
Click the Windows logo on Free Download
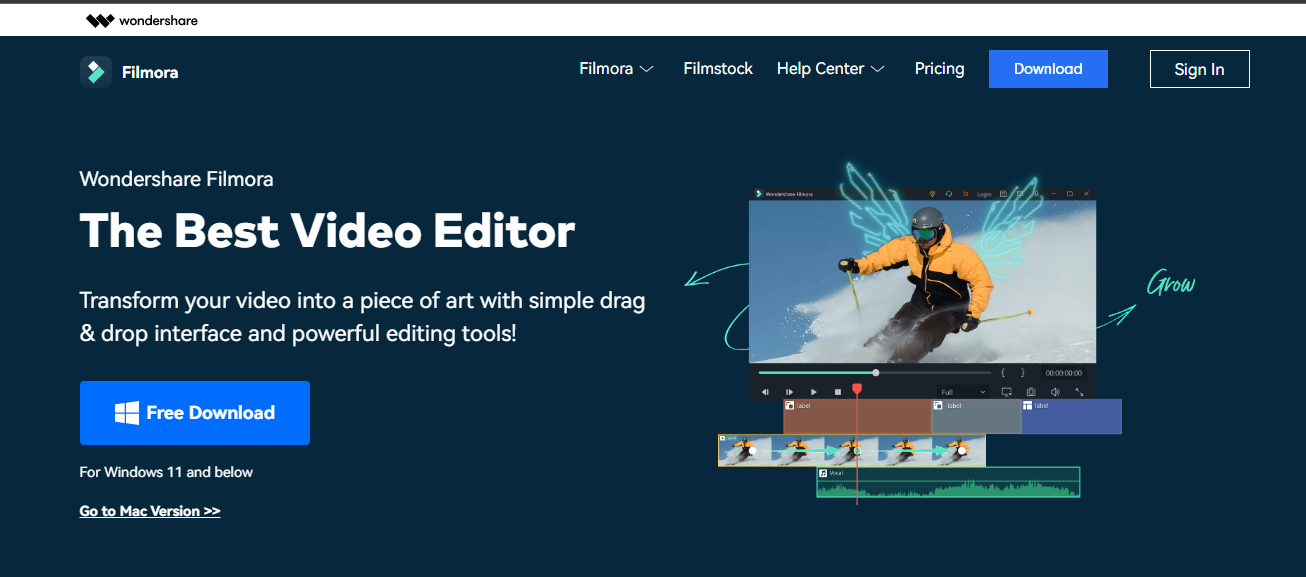click(x=127, y=413)
